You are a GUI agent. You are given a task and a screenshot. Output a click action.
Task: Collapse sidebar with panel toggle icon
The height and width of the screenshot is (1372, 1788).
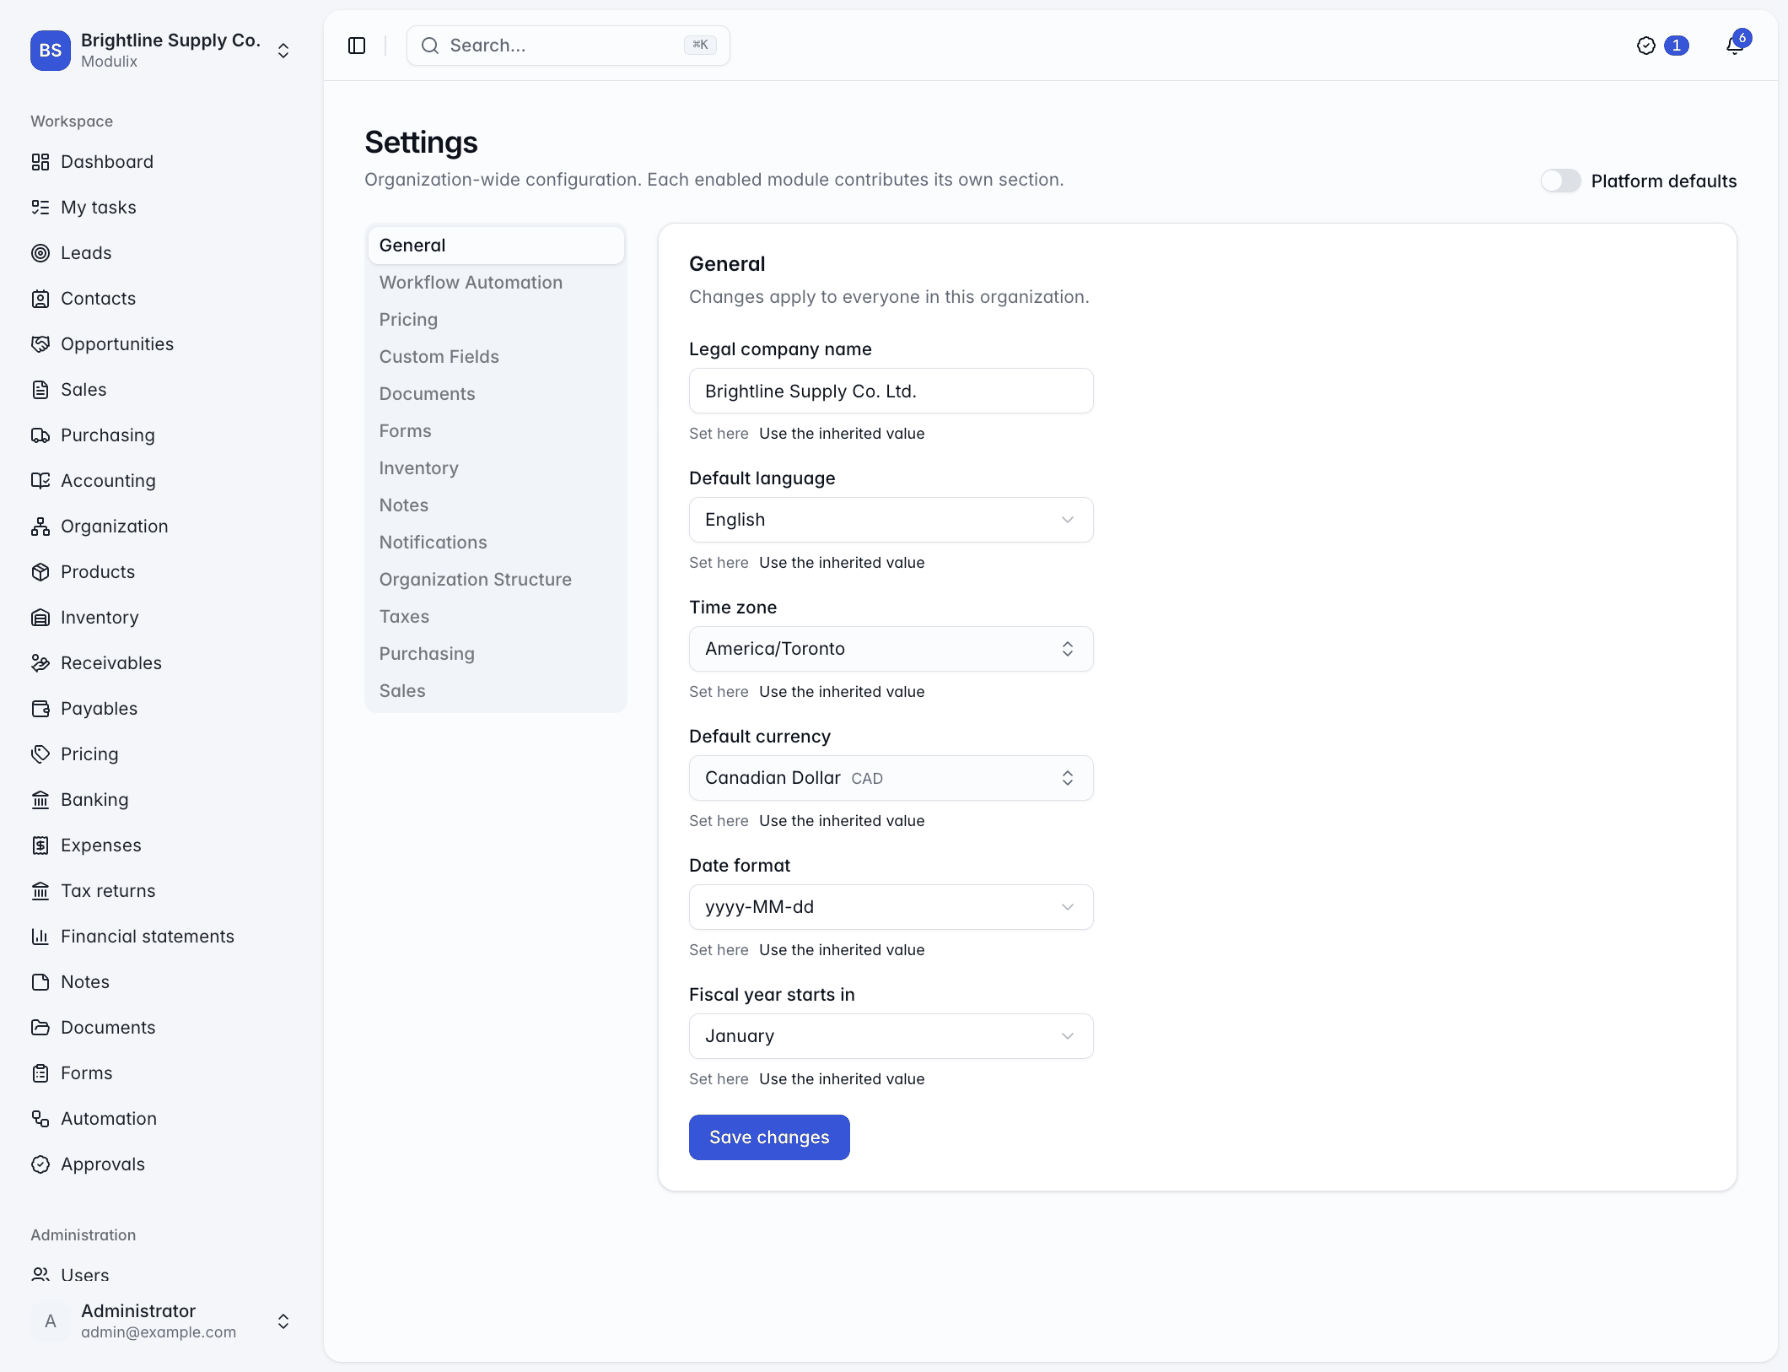pyautogui.click(x=357, y=46)
